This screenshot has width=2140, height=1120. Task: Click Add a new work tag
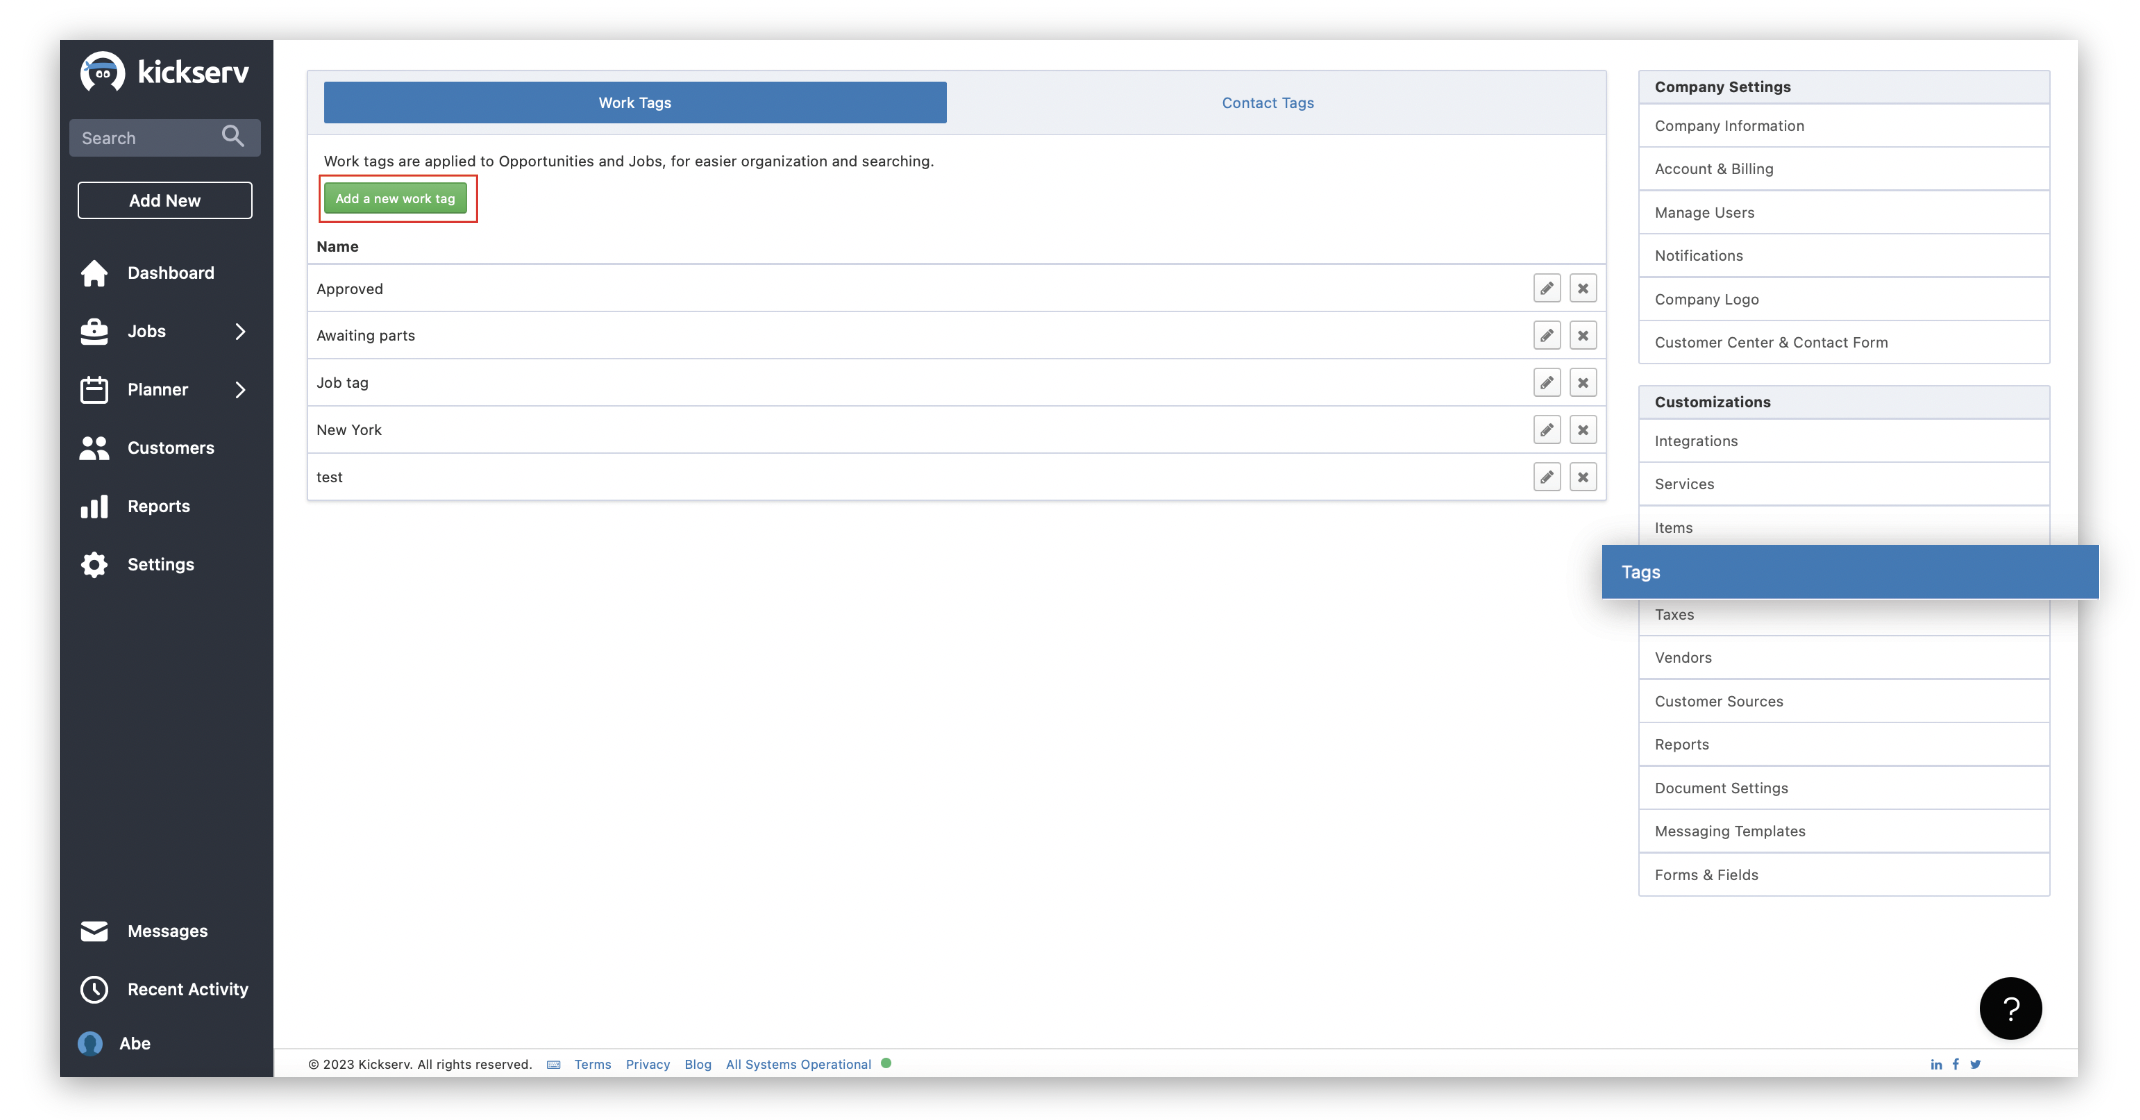(x=395, y=199)
